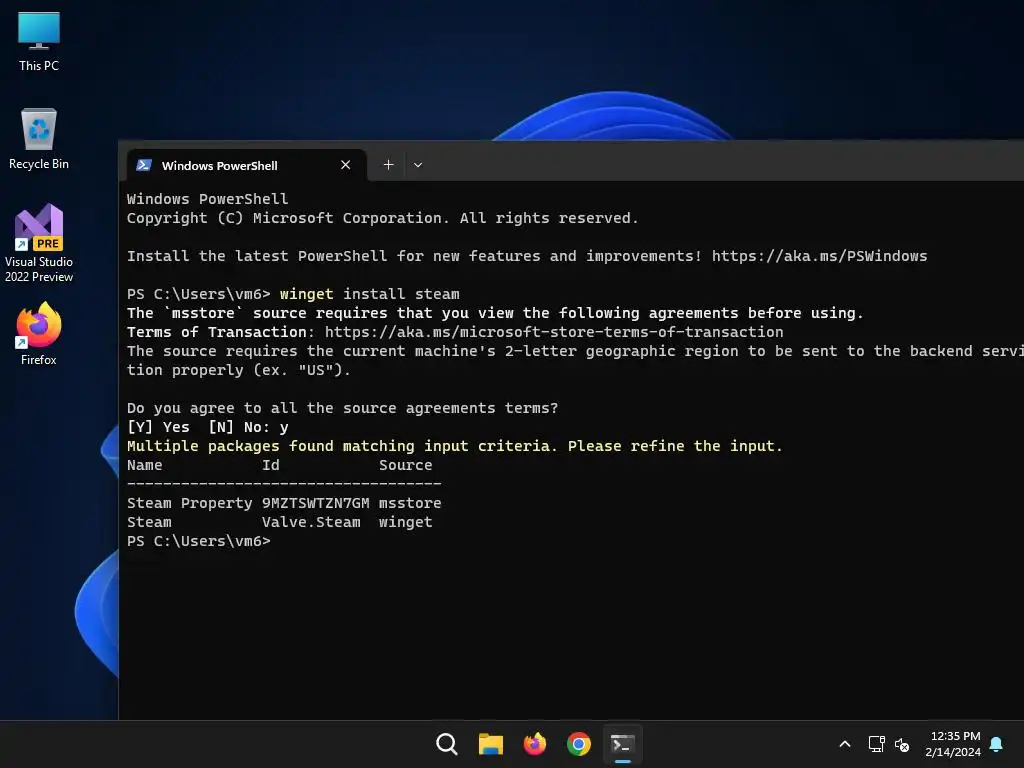
Task: Open the clock showing 12:35 PM
Action: click(953, 744)
